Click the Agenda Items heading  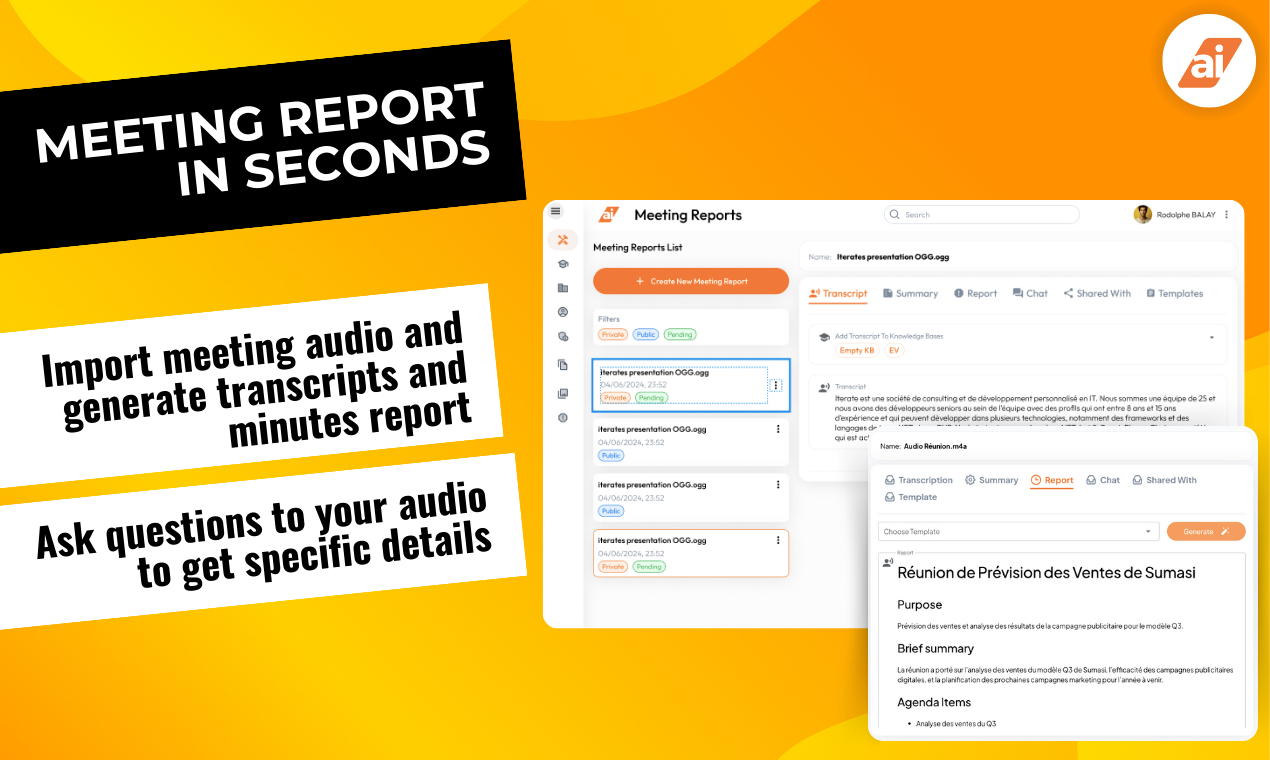click(x=932, y=702)
